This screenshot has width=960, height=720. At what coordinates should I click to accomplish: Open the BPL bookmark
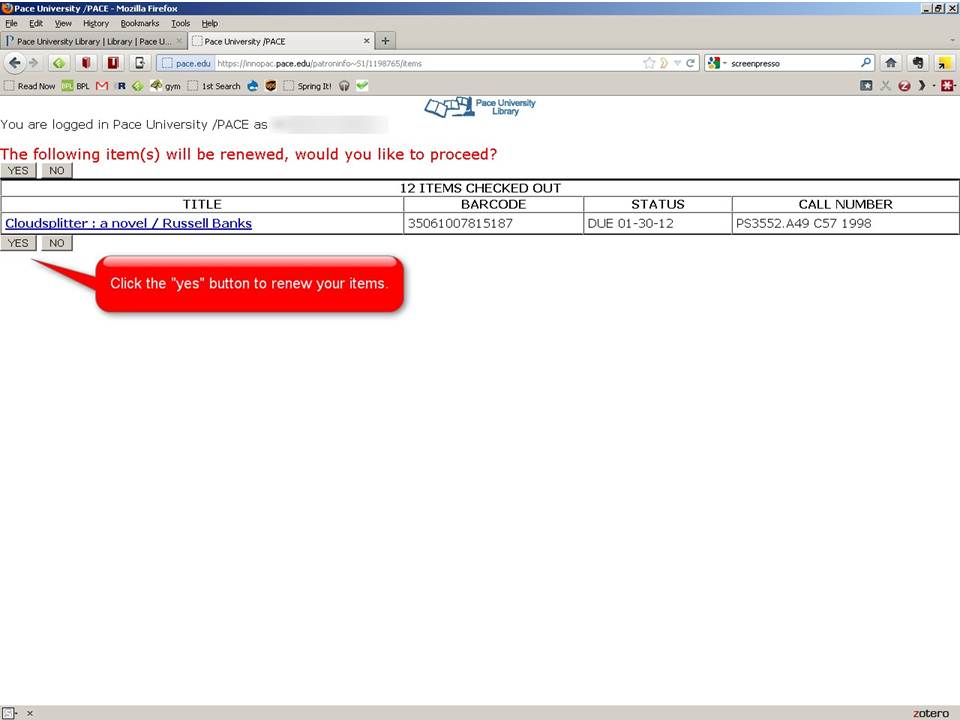[75, 86]
